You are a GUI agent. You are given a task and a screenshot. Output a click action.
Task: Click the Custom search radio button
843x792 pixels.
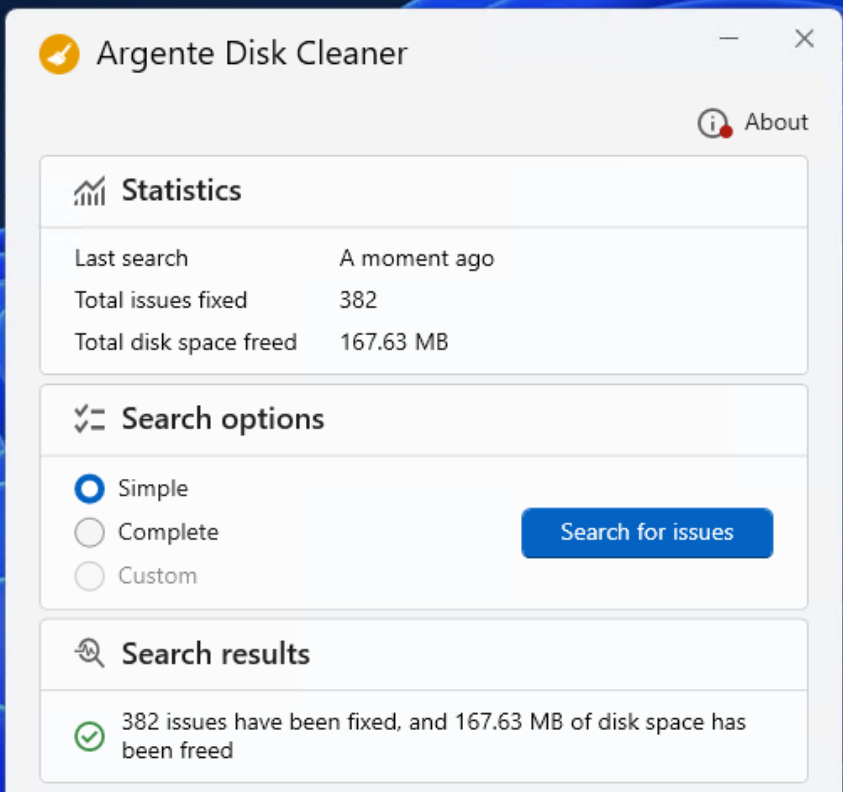click(x=90, y=576)
